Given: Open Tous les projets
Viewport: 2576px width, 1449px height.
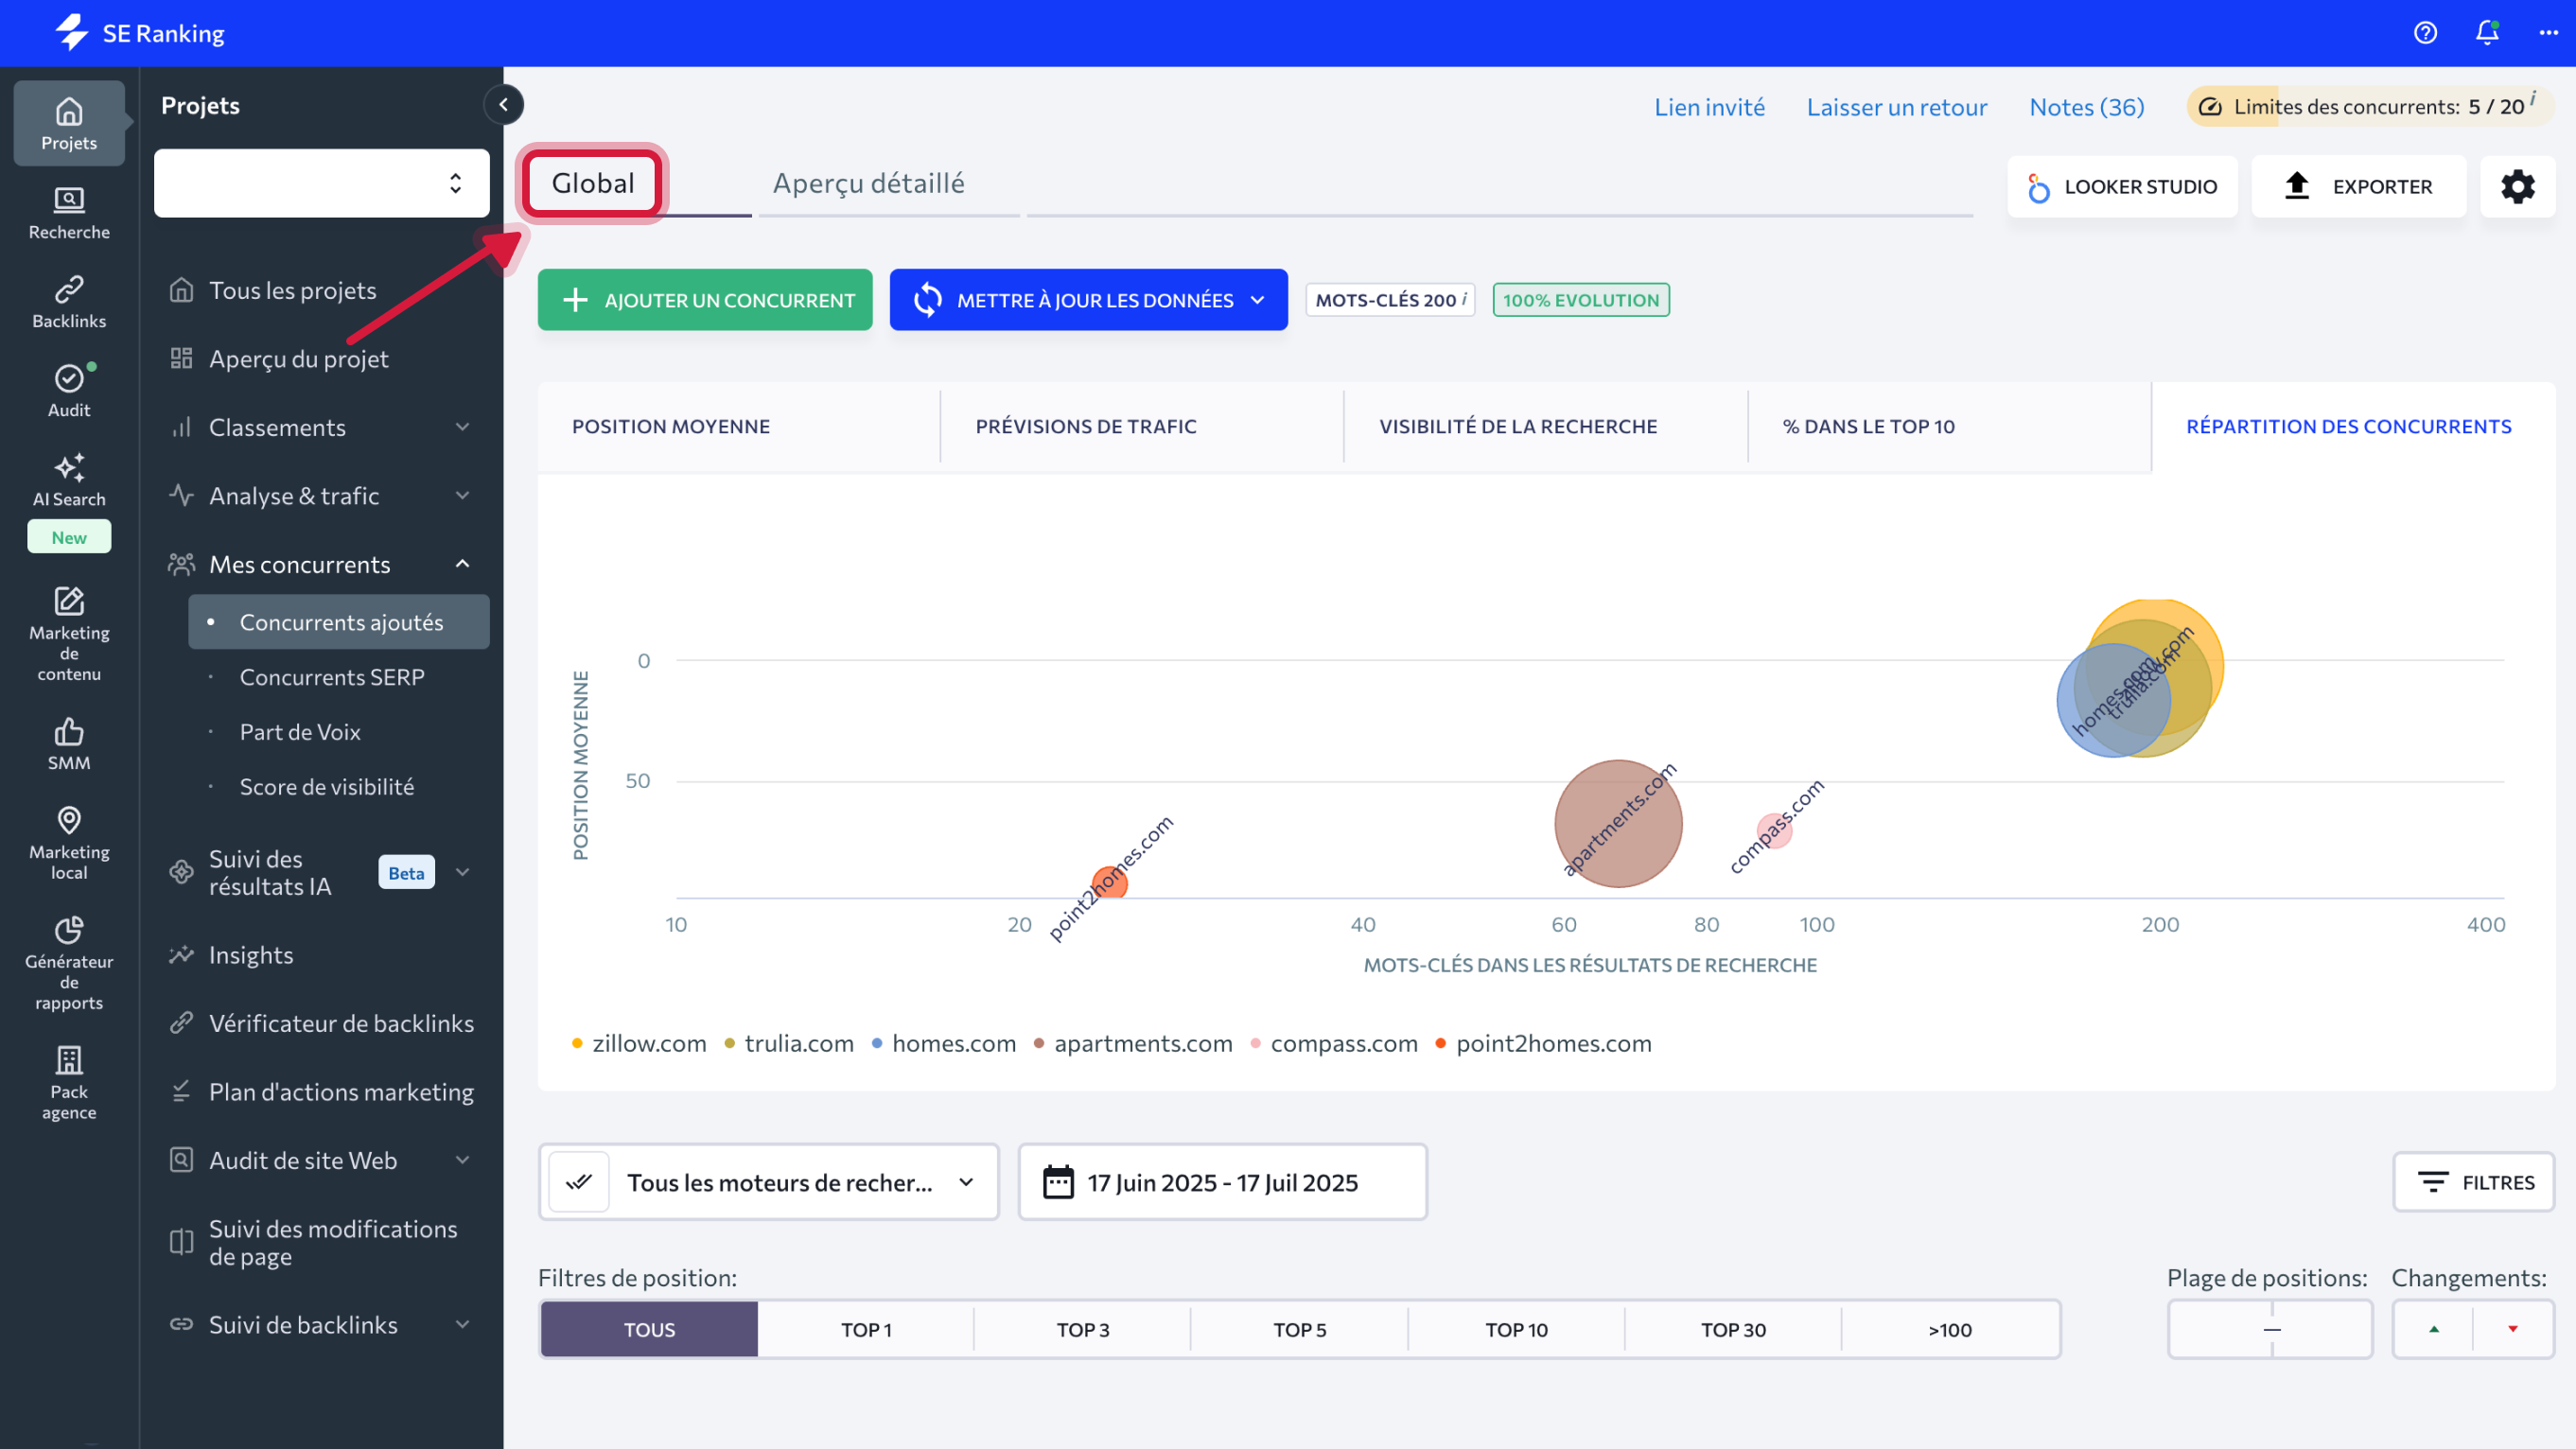Looking at the screenshot, I should (292, 290).
